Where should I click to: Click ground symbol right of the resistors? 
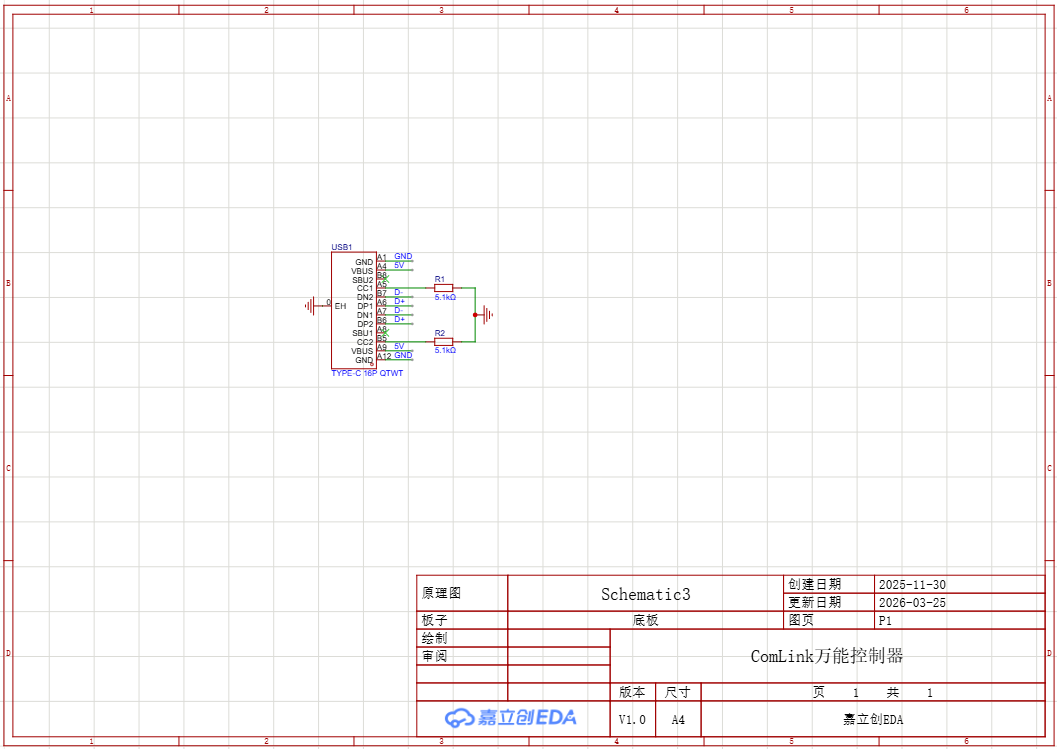[x=488, y=315]
